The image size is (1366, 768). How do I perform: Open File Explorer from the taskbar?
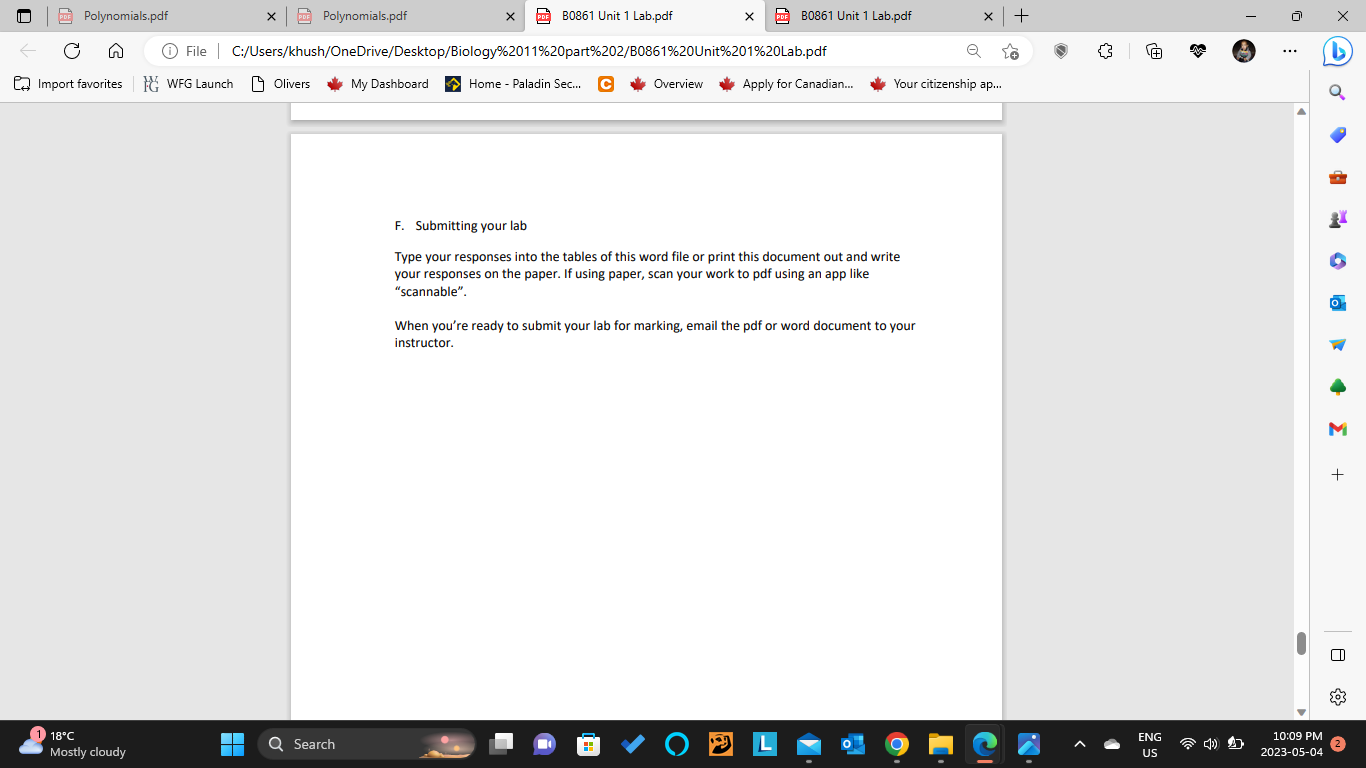point(941,744)
